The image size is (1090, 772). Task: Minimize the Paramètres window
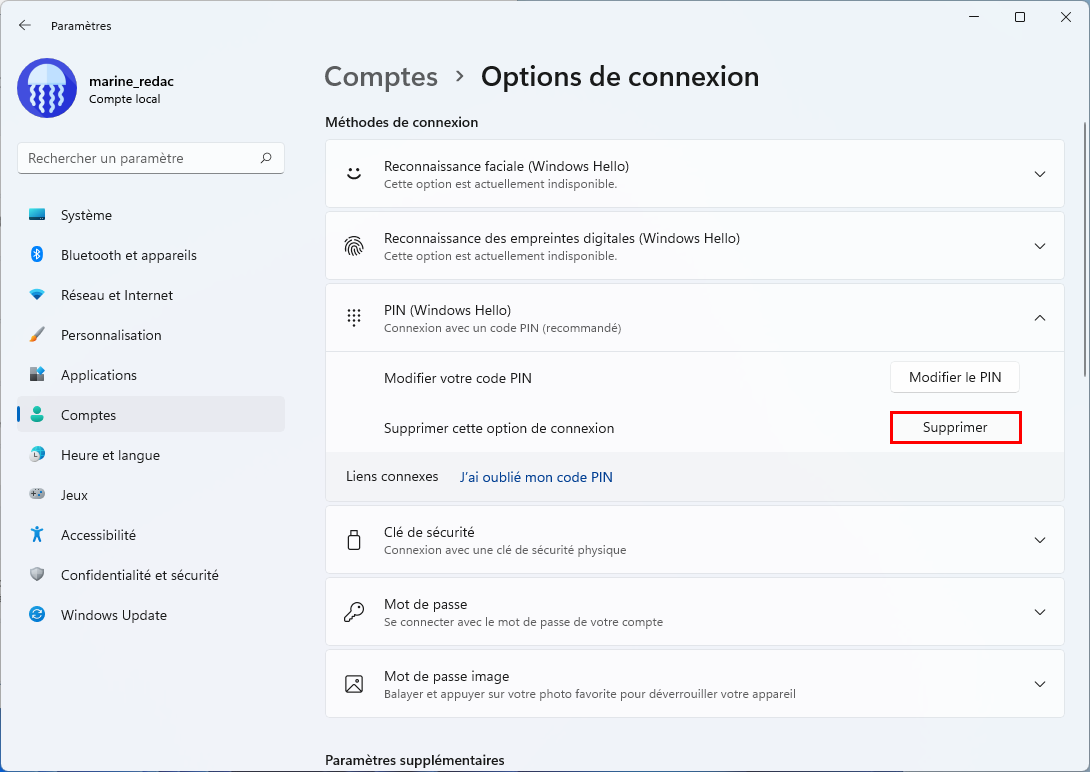coord(974,17)
